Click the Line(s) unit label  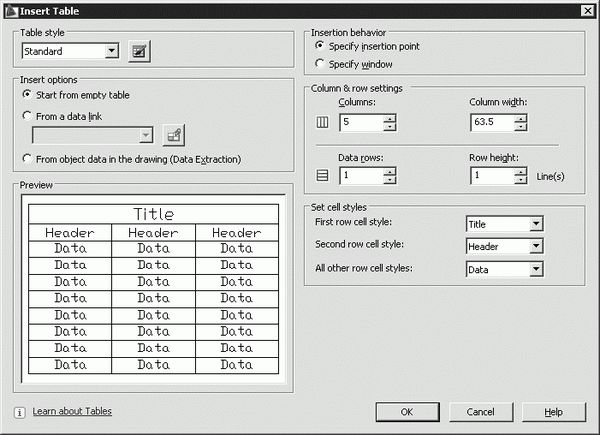coord(550,176)
